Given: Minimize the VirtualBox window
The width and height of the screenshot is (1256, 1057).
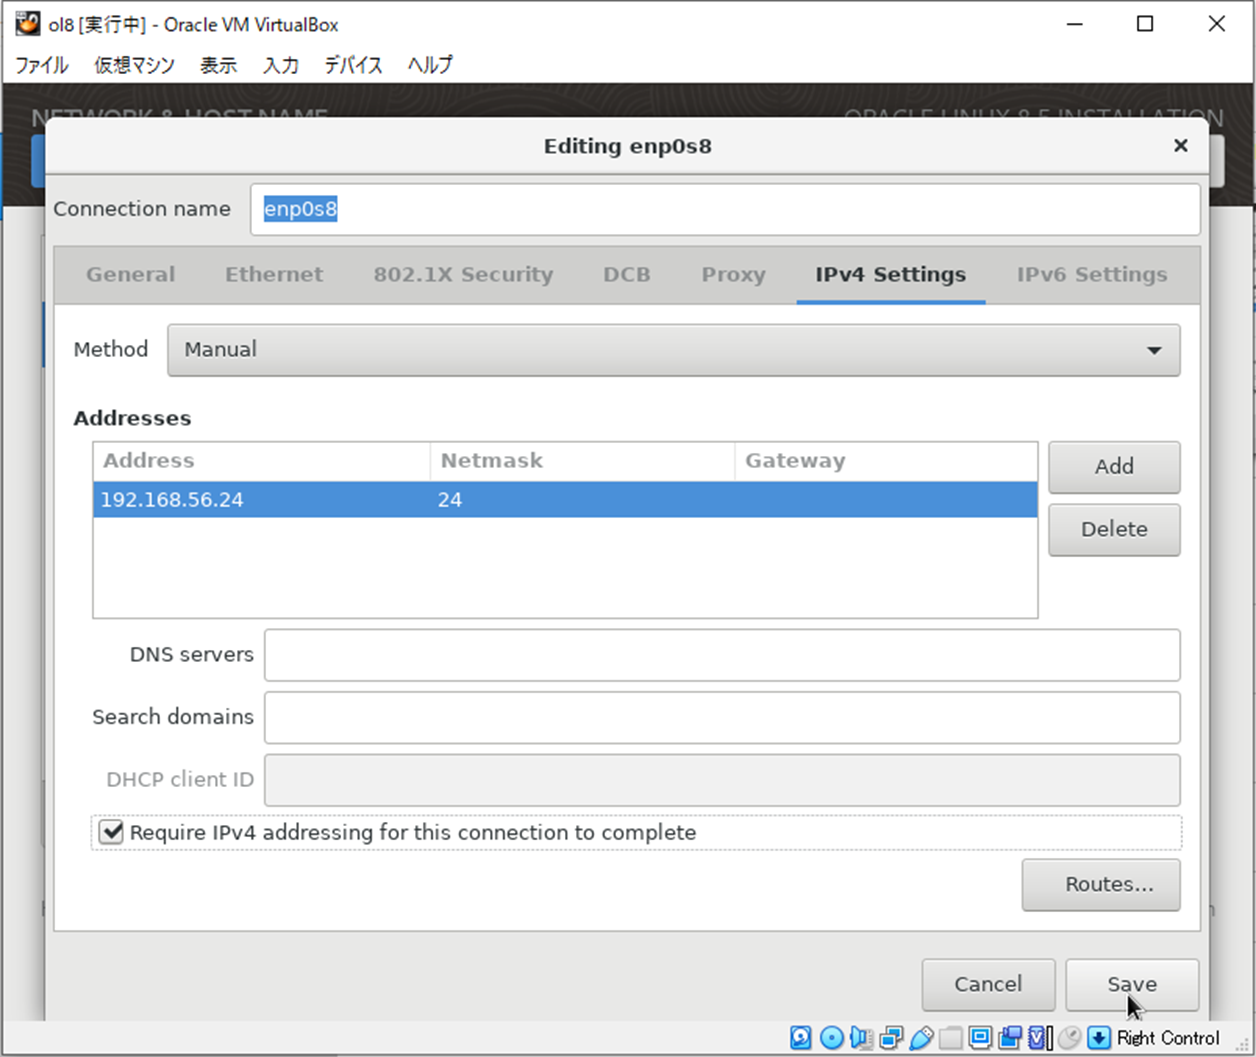Looking at the screenshot, I should coord(1075,24).
